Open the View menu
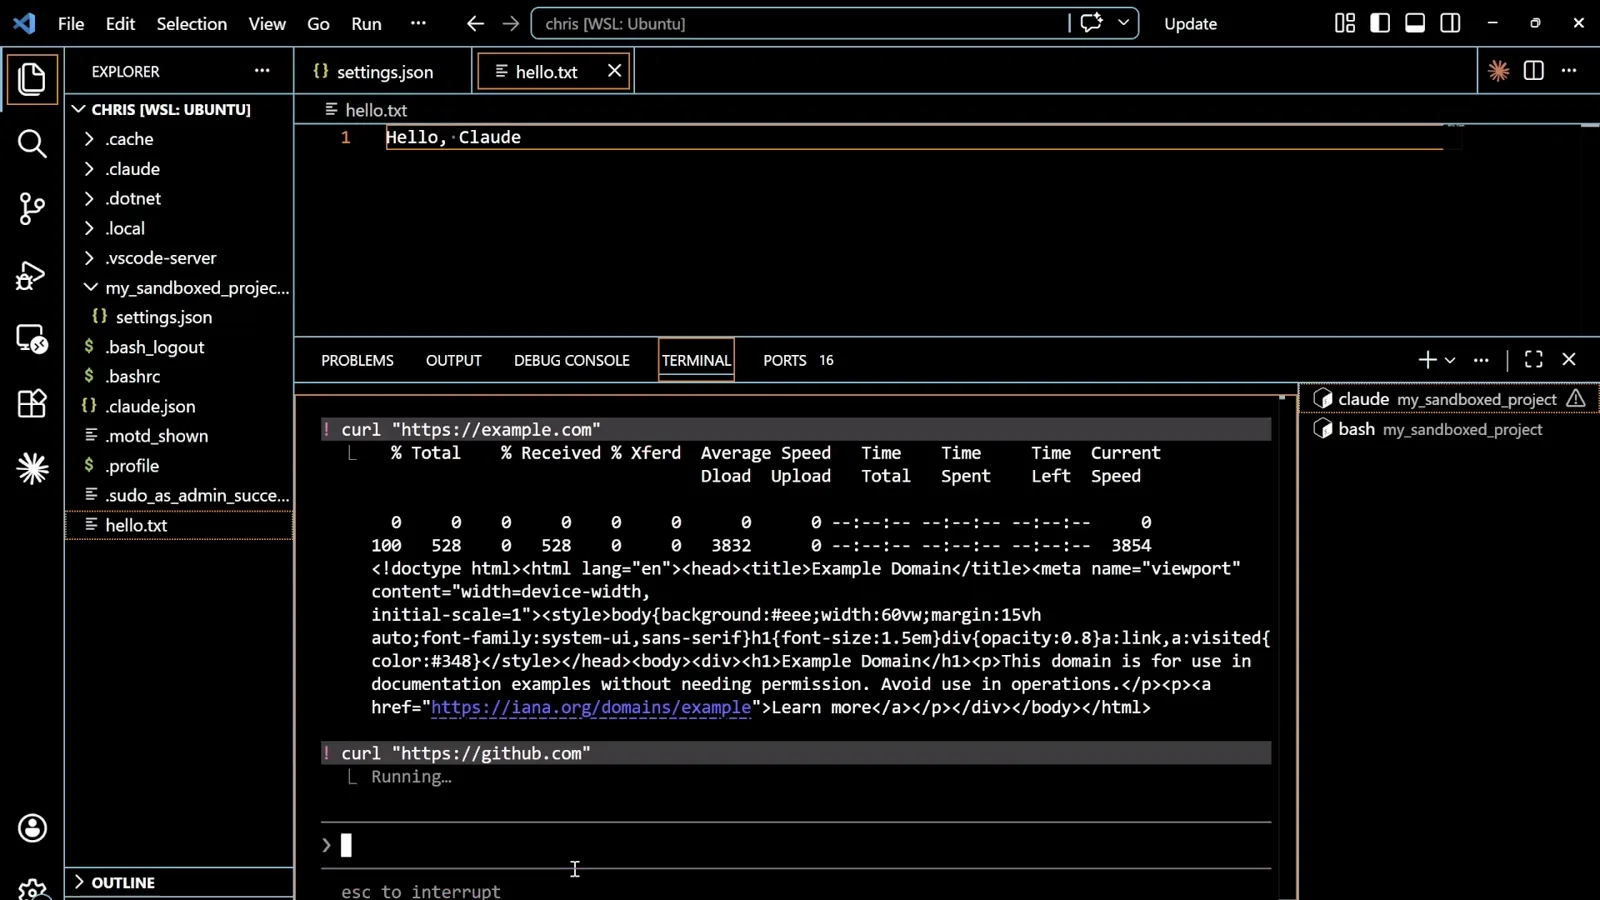 click(x=267, y=23)
